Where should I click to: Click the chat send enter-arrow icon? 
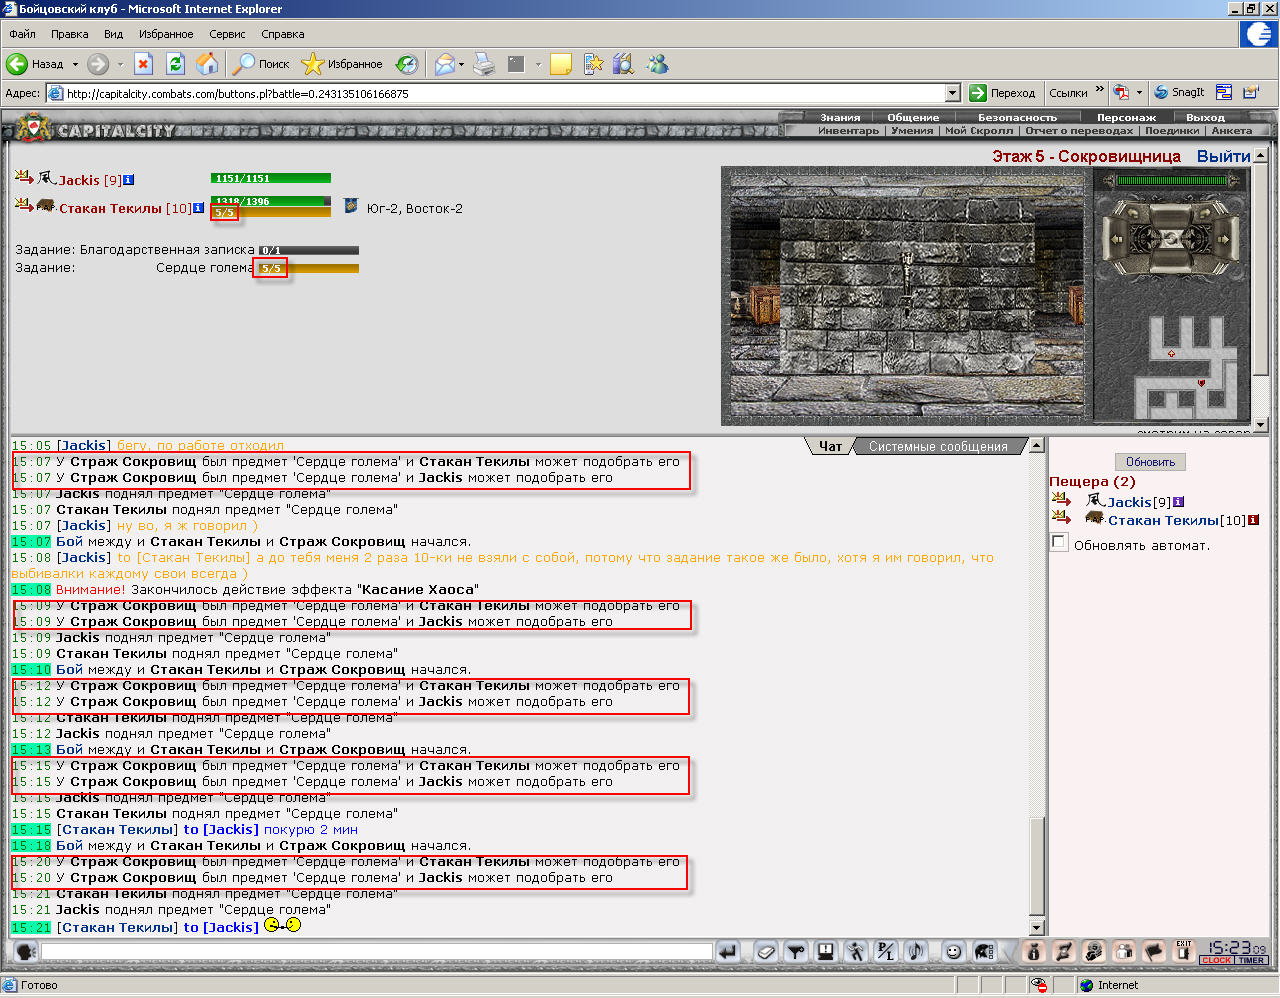[728, 951]
